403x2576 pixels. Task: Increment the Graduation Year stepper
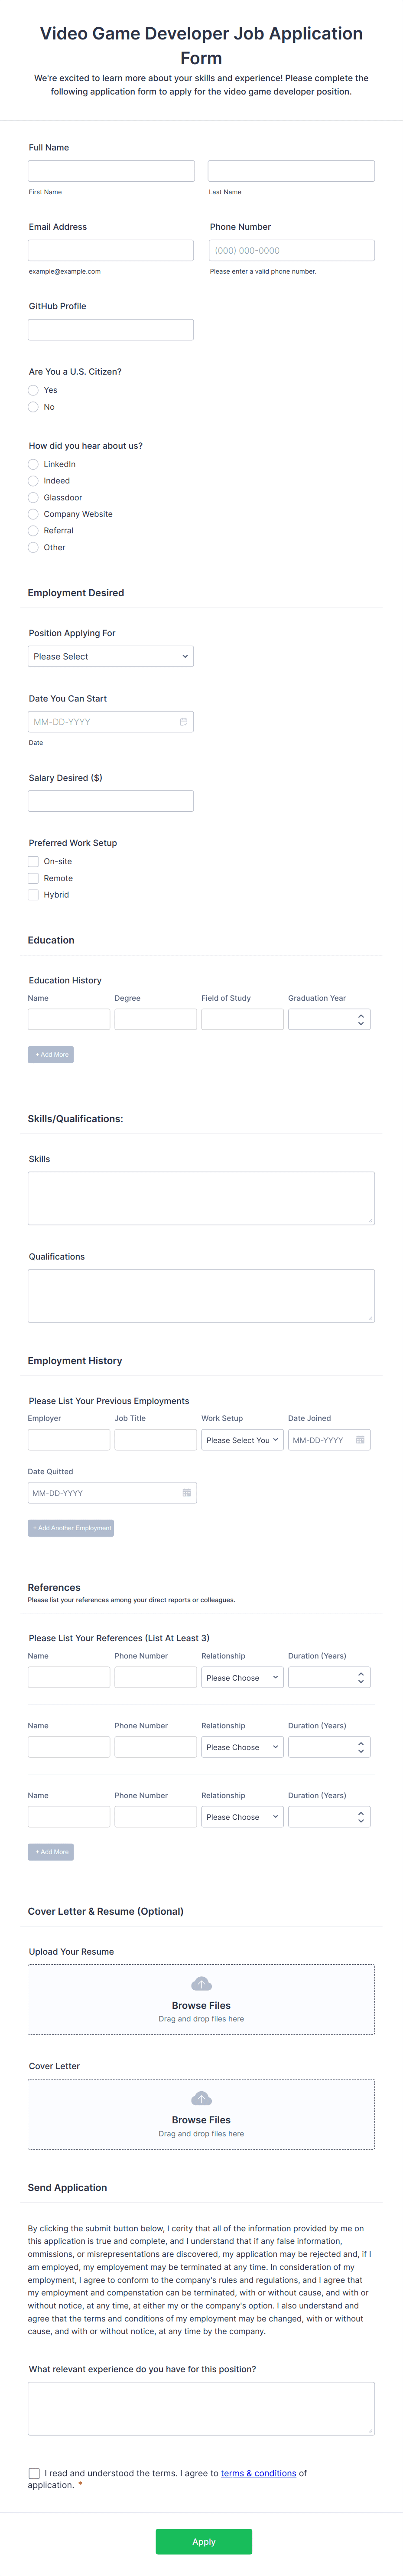click(x=360, y=1014)
